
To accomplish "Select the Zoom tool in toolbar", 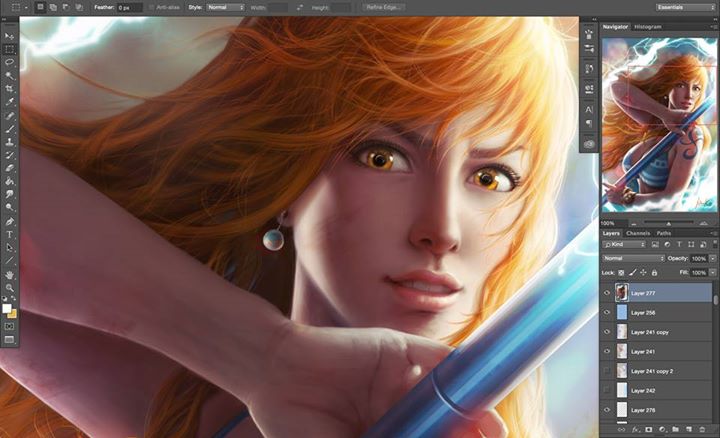I will tap(10, 287).
